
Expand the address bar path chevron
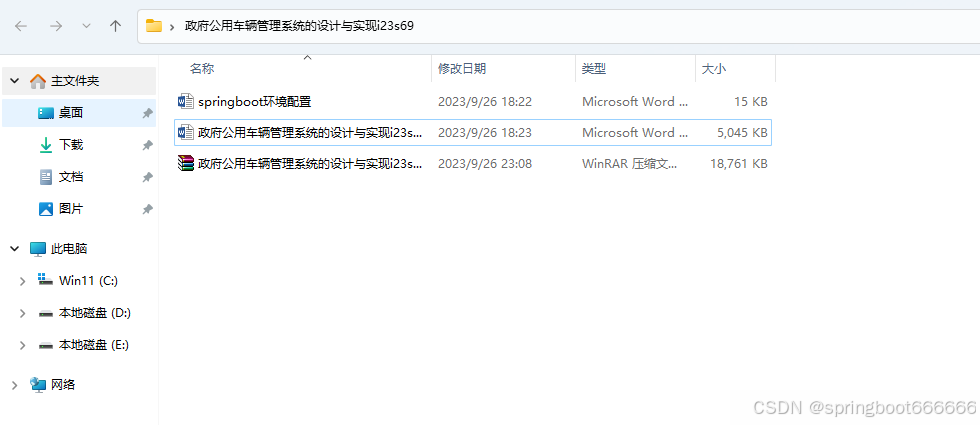[172, 26]
